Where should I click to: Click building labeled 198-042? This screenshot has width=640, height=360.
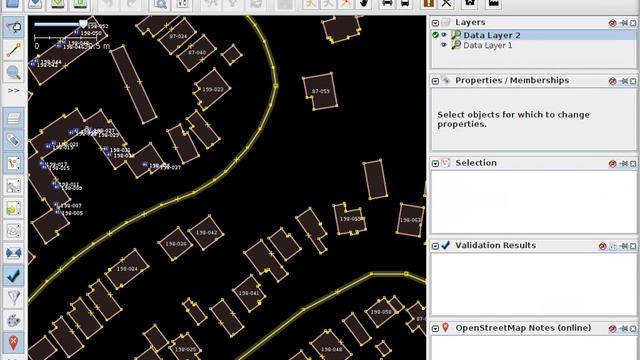(x=207, y=233)
